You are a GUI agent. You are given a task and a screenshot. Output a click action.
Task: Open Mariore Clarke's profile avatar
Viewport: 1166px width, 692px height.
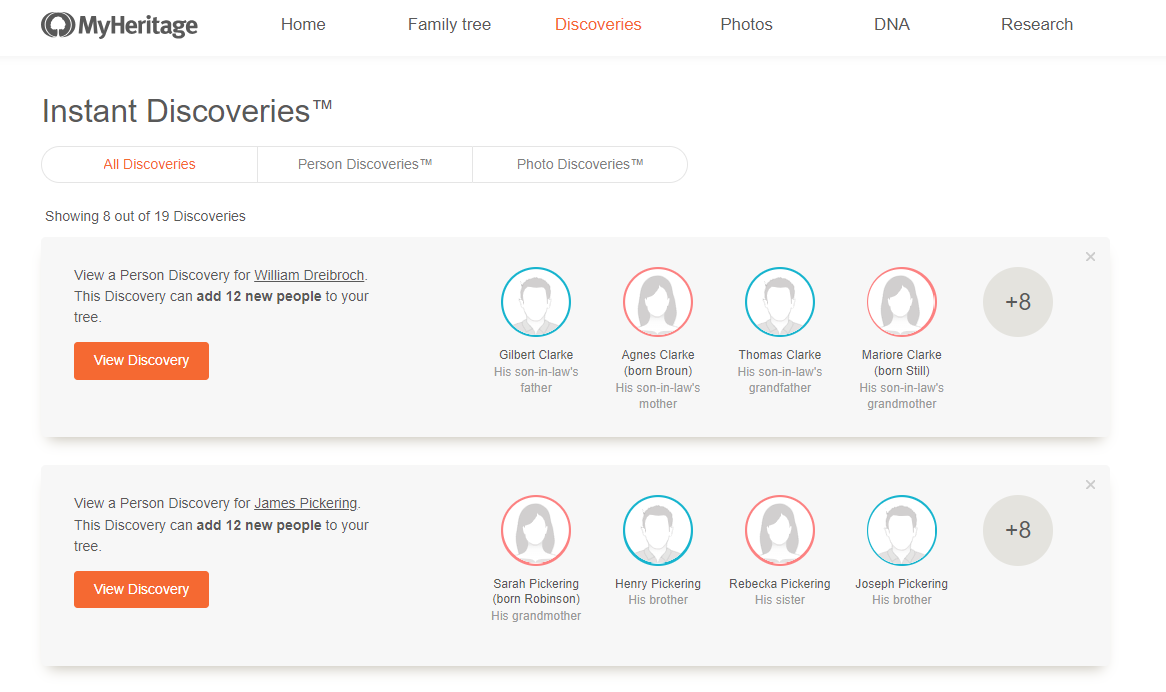pyautogui.click(x=901, y=301)
